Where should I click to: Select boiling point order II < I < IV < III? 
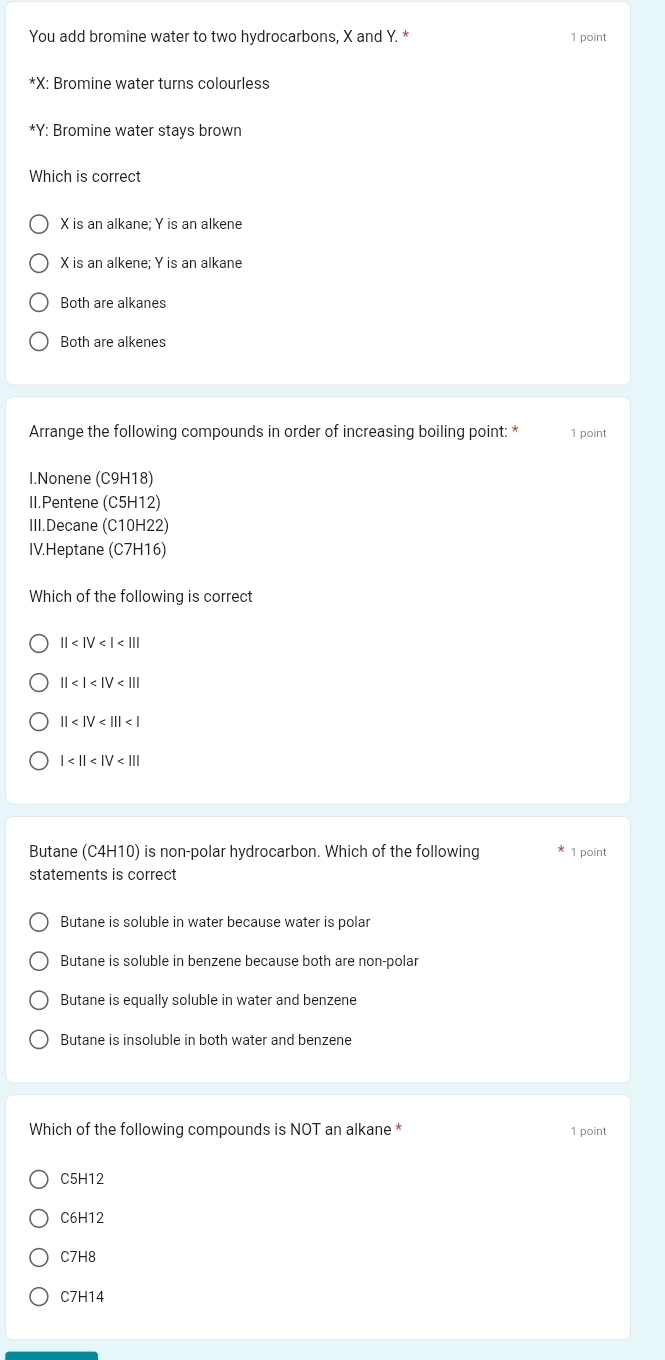(38, 683)
